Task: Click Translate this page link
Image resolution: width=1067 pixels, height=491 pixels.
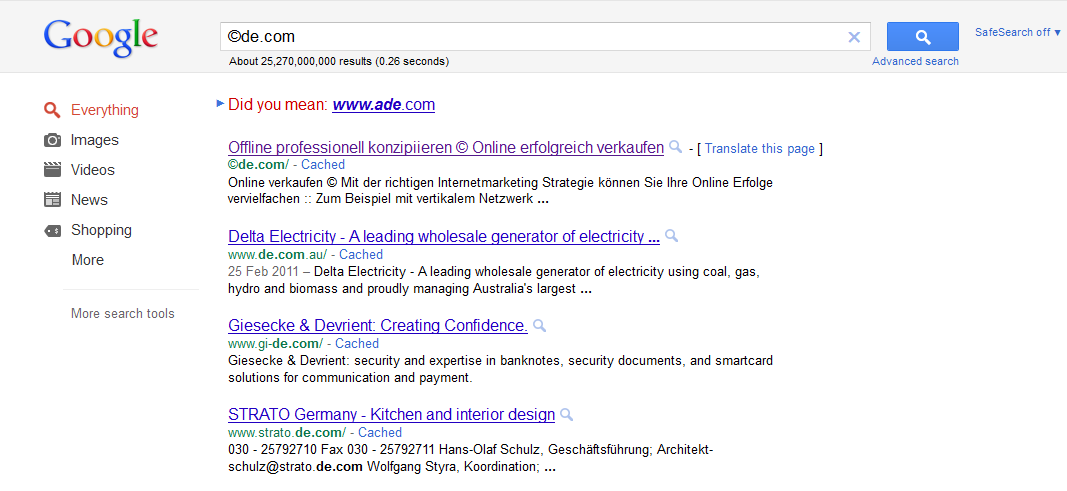Action: click(759, 149)
